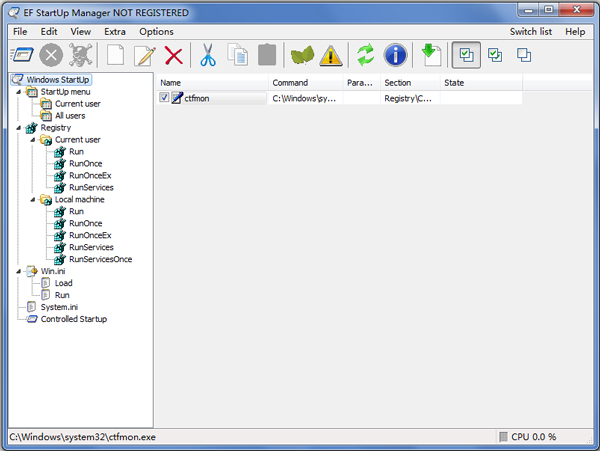Click the skull and crossbones icon
The height and width of the screenshot is (451, 600).
coord(84,56)
